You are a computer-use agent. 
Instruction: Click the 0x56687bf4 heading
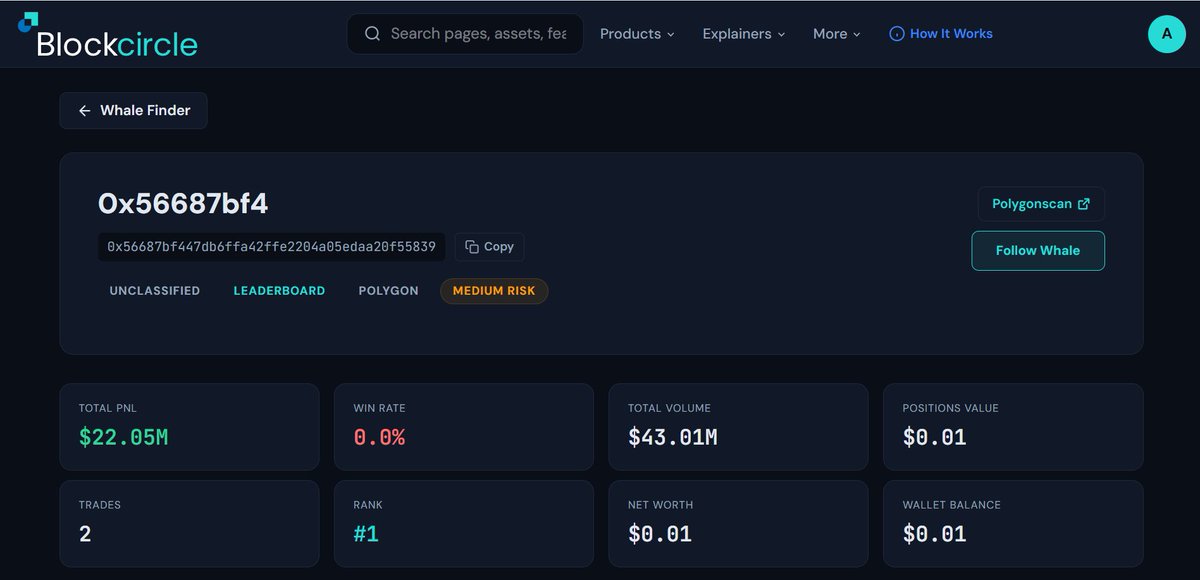(x=183, y=204)
